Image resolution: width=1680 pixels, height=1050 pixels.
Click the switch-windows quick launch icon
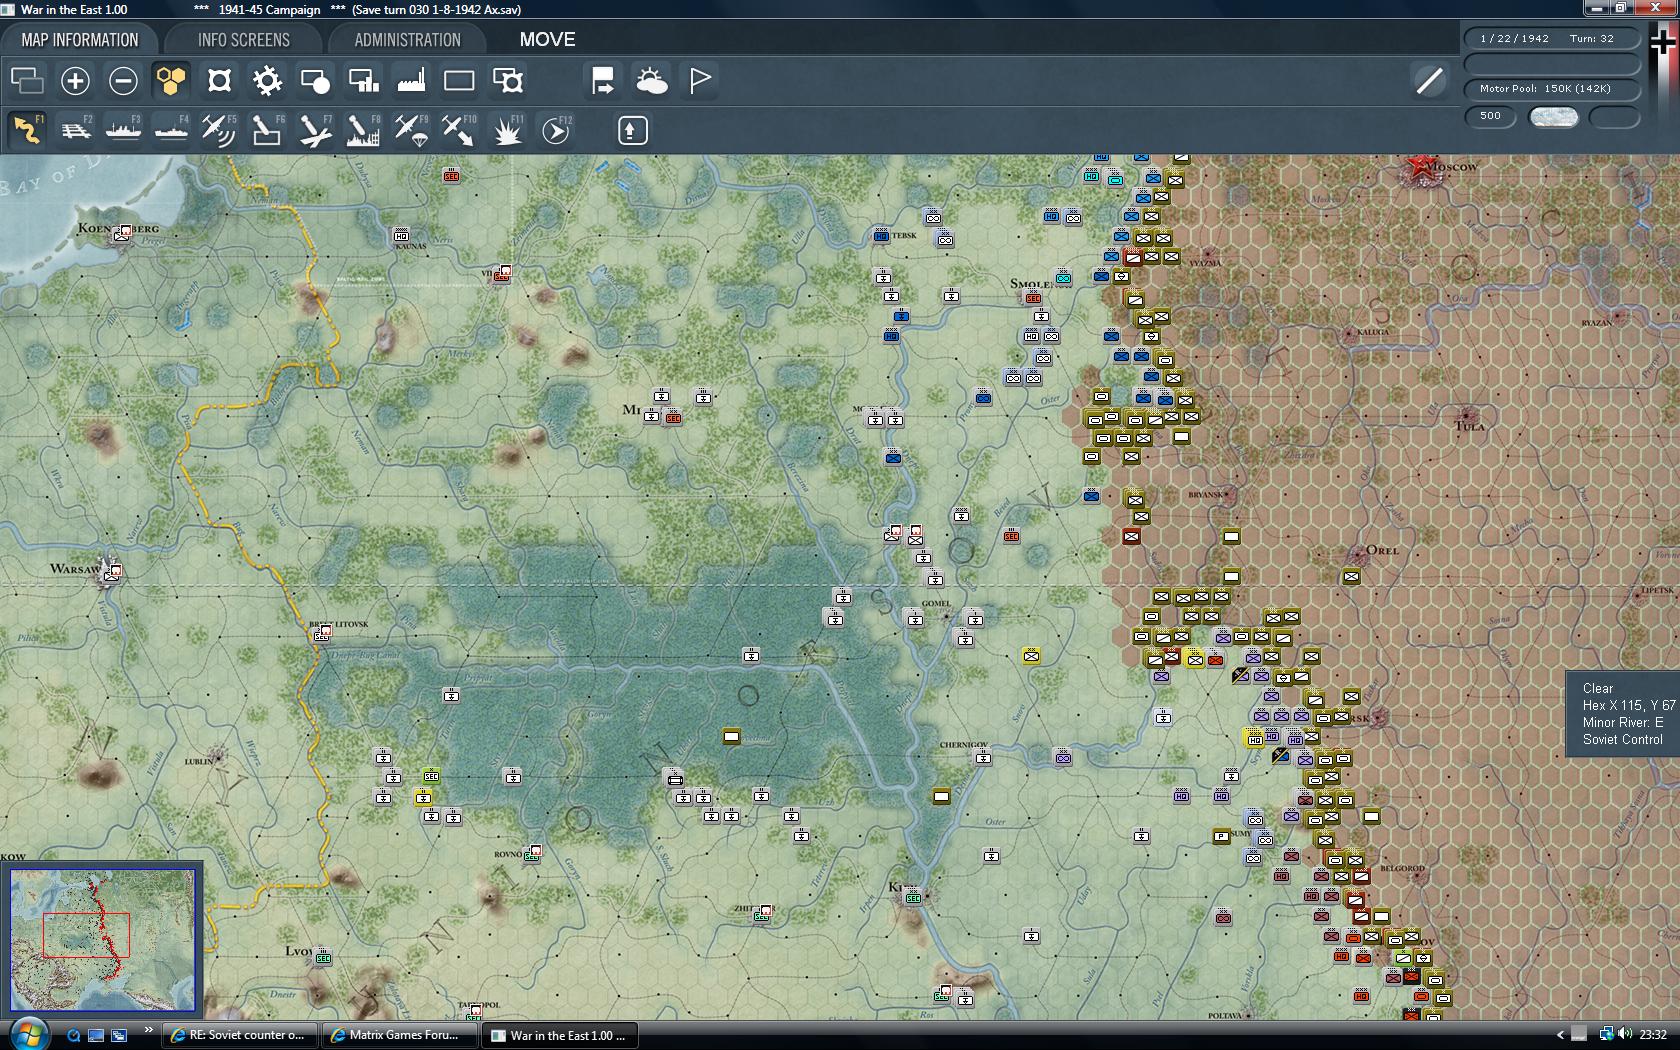point(119,1035)
